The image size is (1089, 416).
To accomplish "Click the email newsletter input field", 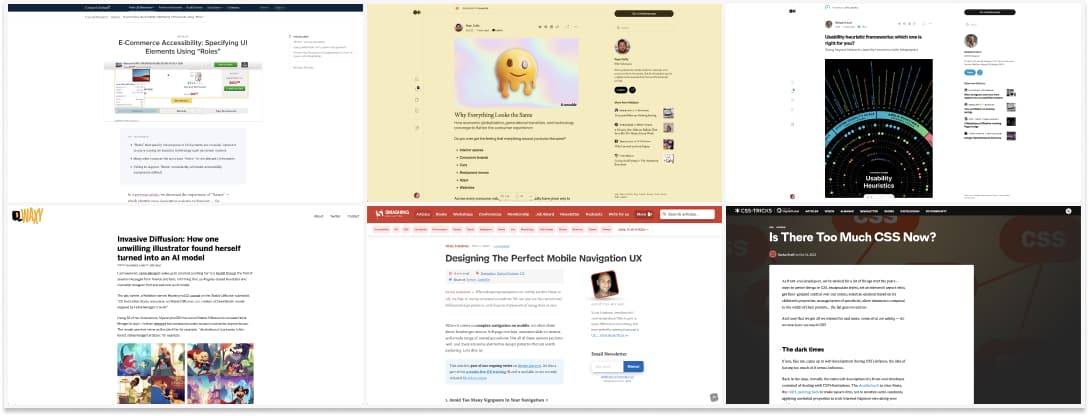I will point(606,366).
